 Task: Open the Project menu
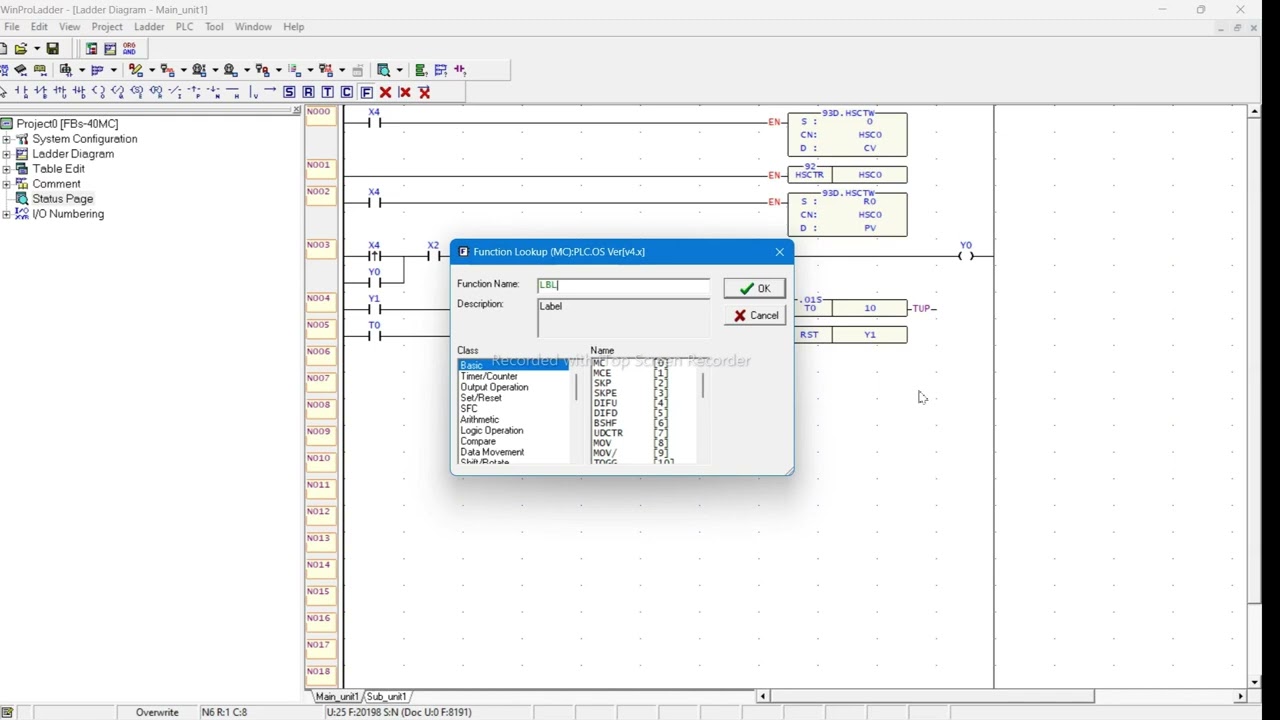pyautogui.click(x=107, y=27)
